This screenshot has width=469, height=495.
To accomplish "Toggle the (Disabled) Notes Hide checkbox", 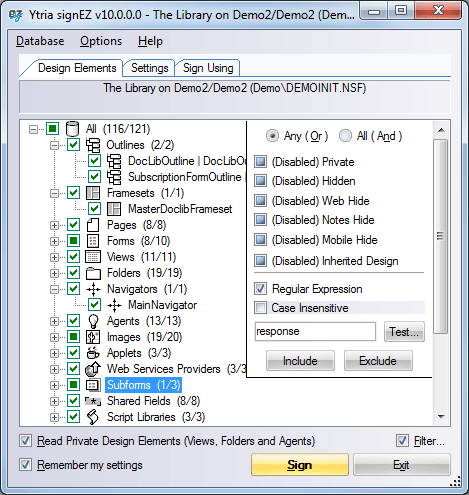I will point(260,220).
